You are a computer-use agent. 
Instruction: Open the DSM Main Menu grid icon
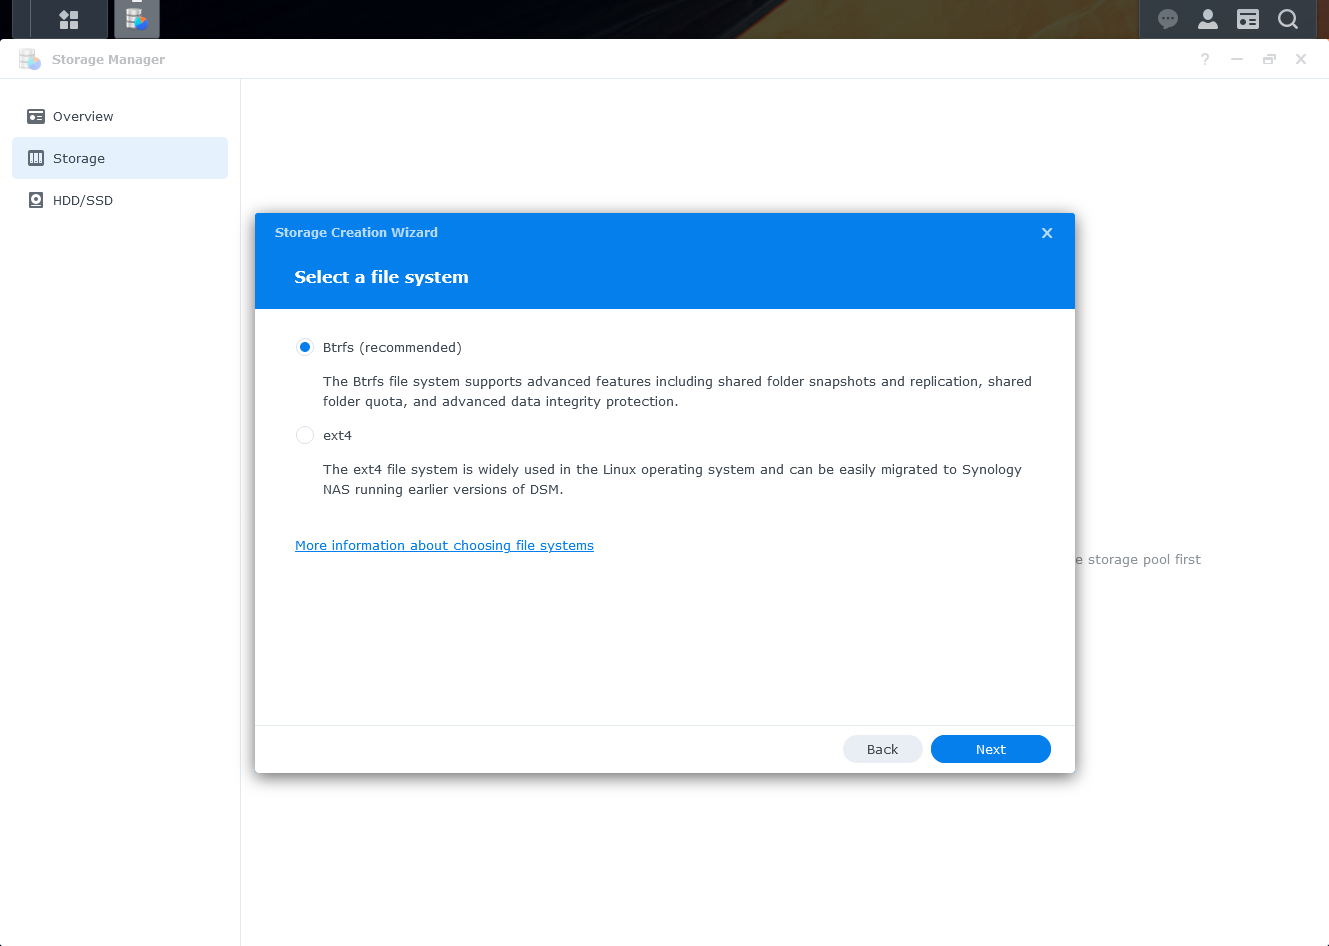pos(68,19)
